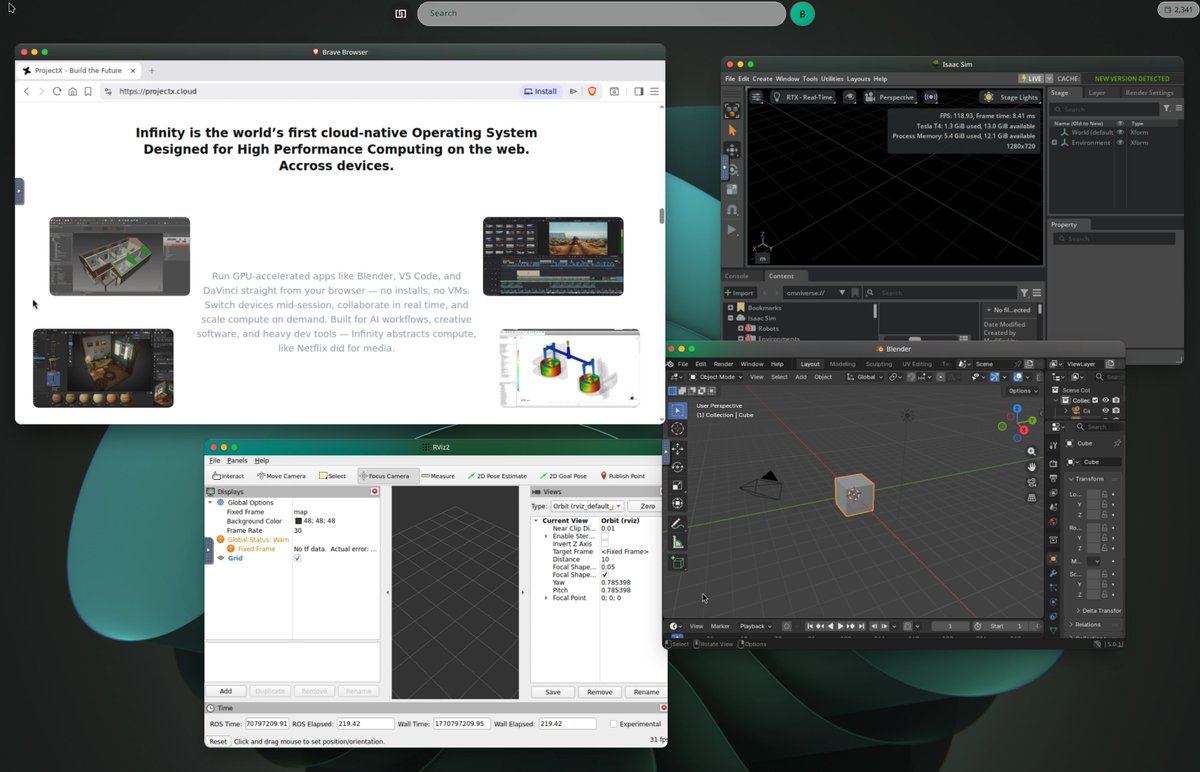Select the Cursor tool in Blender toolbar
Screen dimensions: 1200x772
tap(678, 429)
